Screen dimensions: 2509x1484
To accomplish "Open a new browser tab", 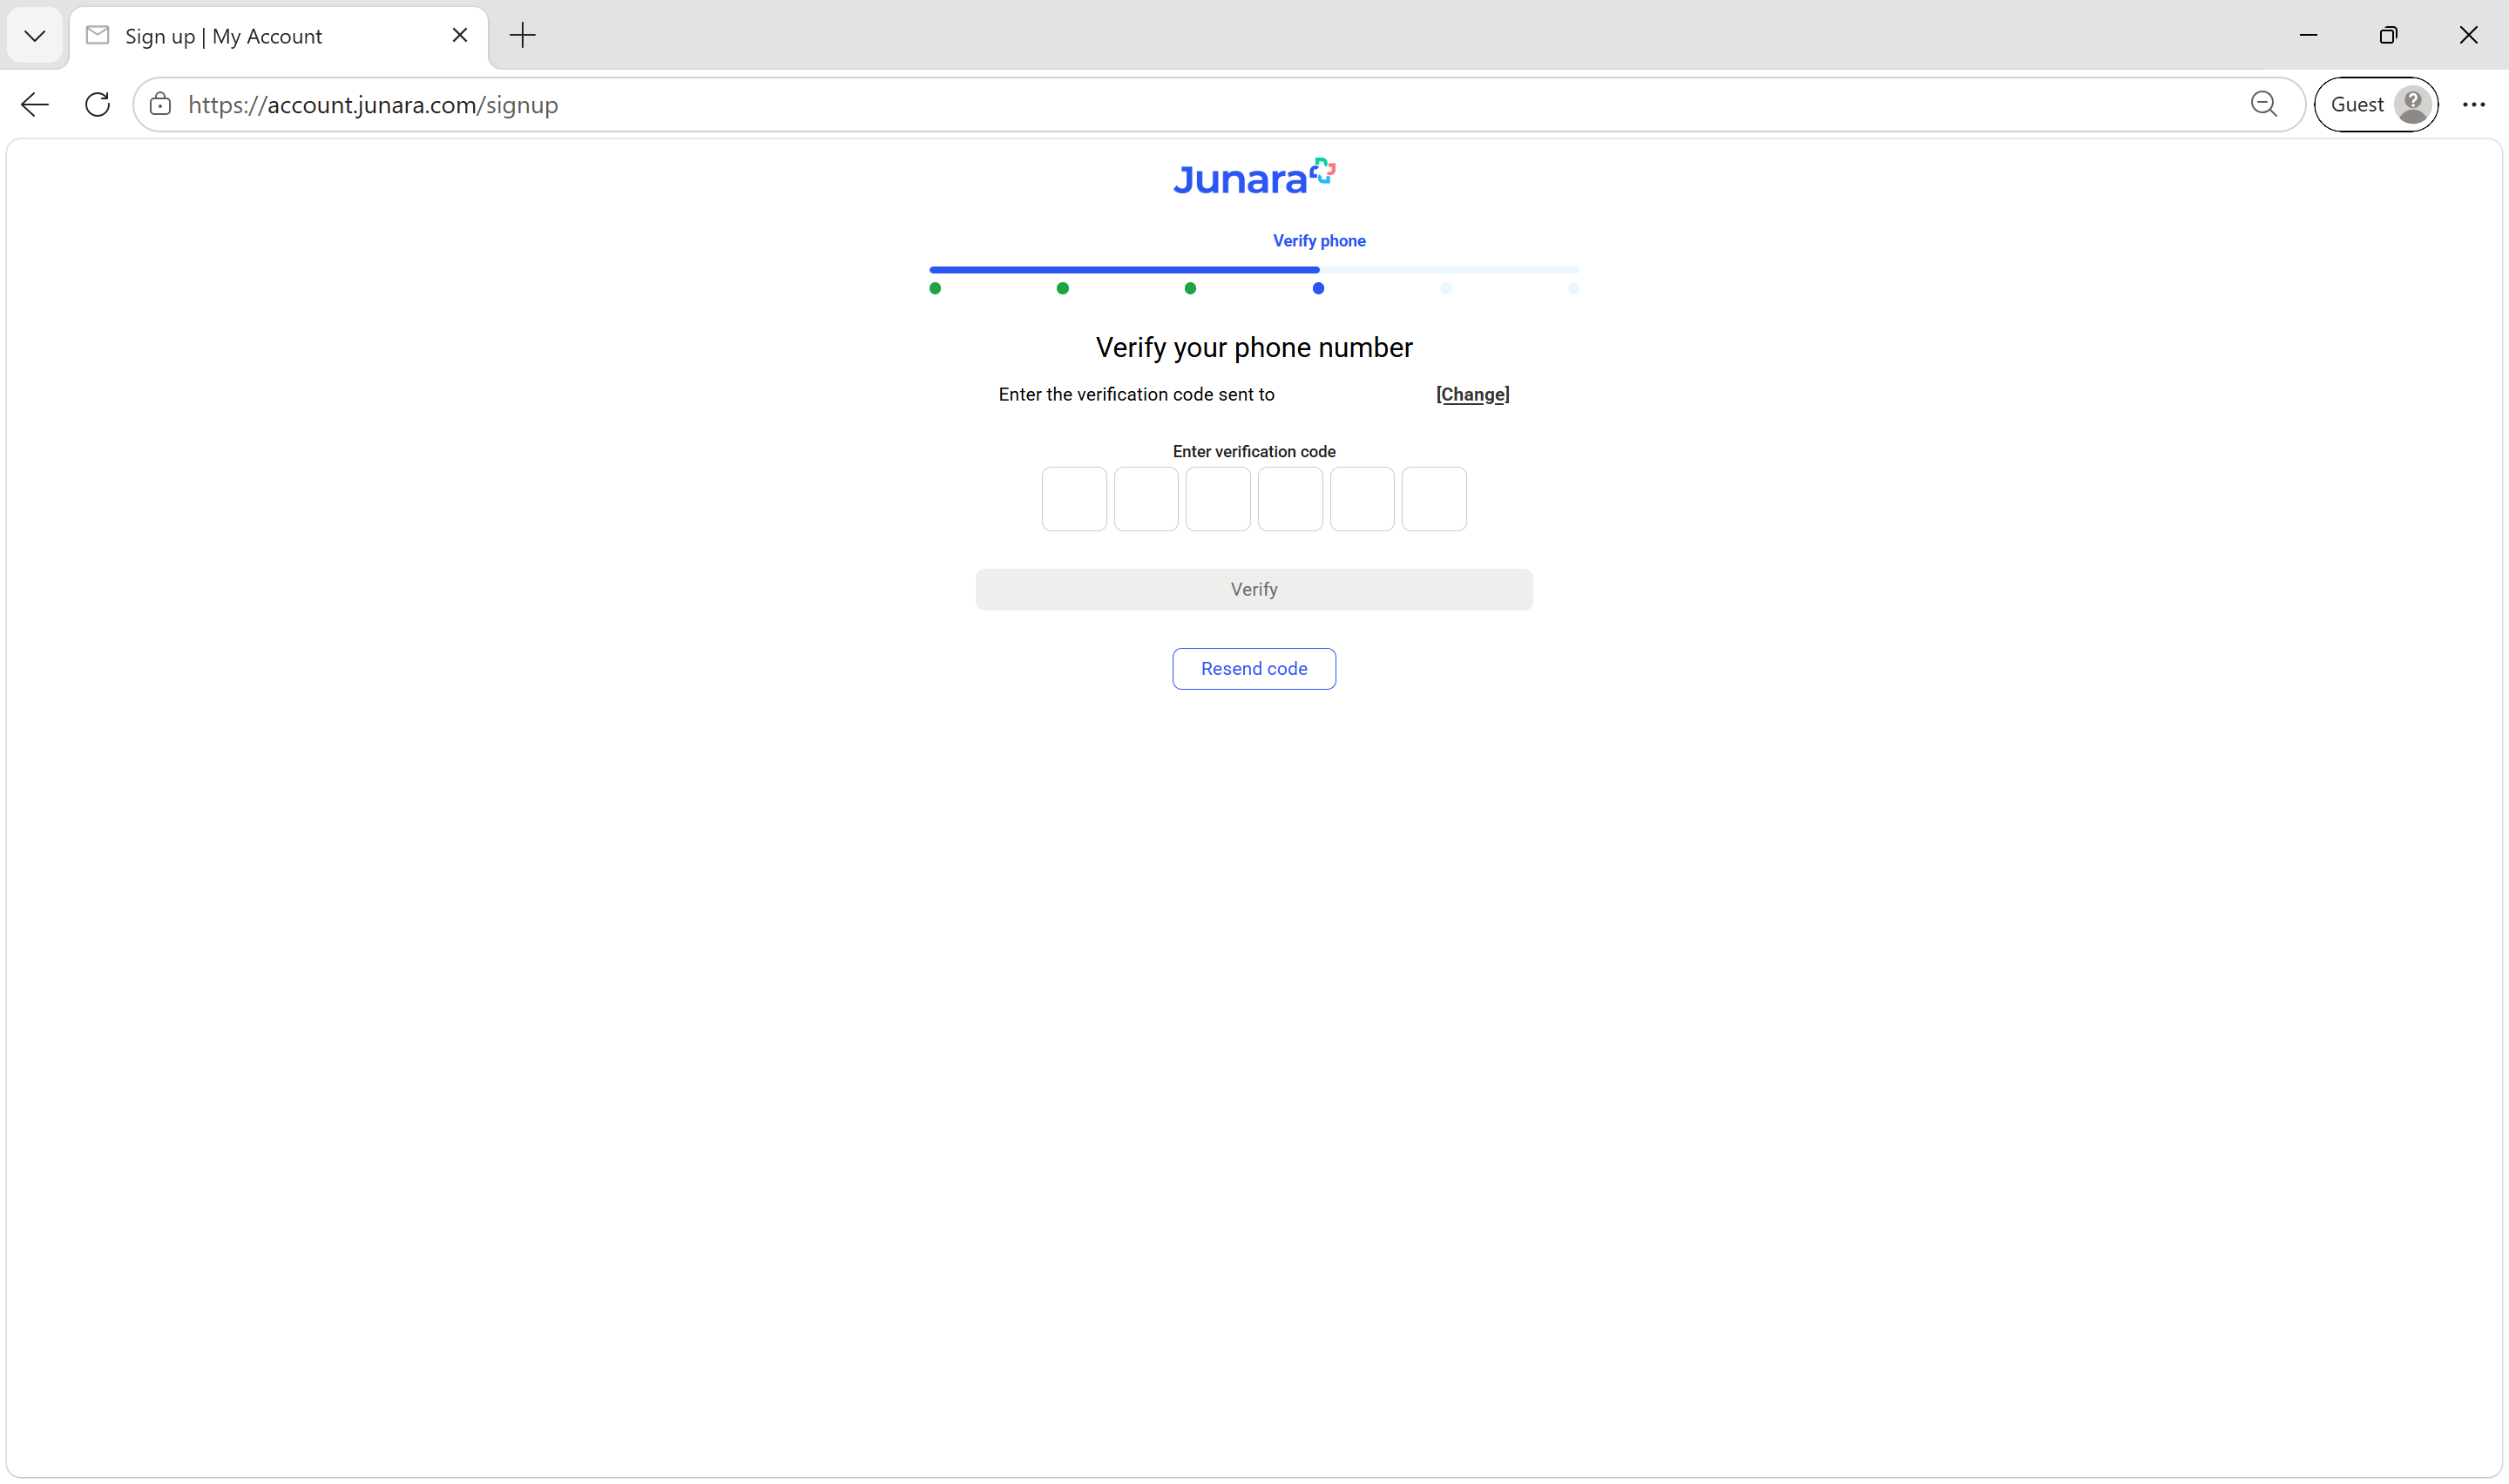I will tap(523, 36).
